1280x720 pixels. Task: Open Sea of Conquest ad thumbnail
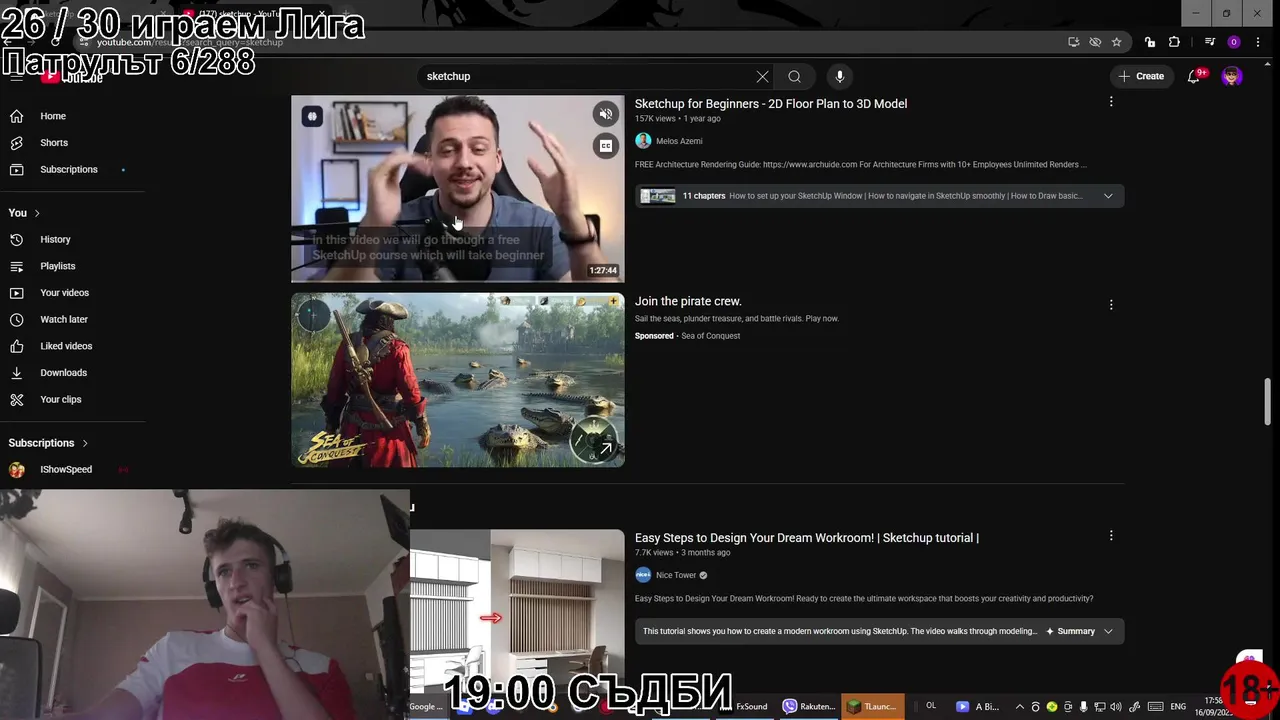[x=457, y=380]
